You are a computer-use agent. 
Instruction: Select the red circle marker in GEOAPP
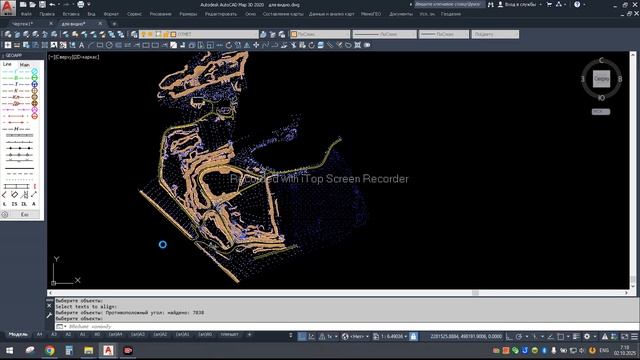35,116
